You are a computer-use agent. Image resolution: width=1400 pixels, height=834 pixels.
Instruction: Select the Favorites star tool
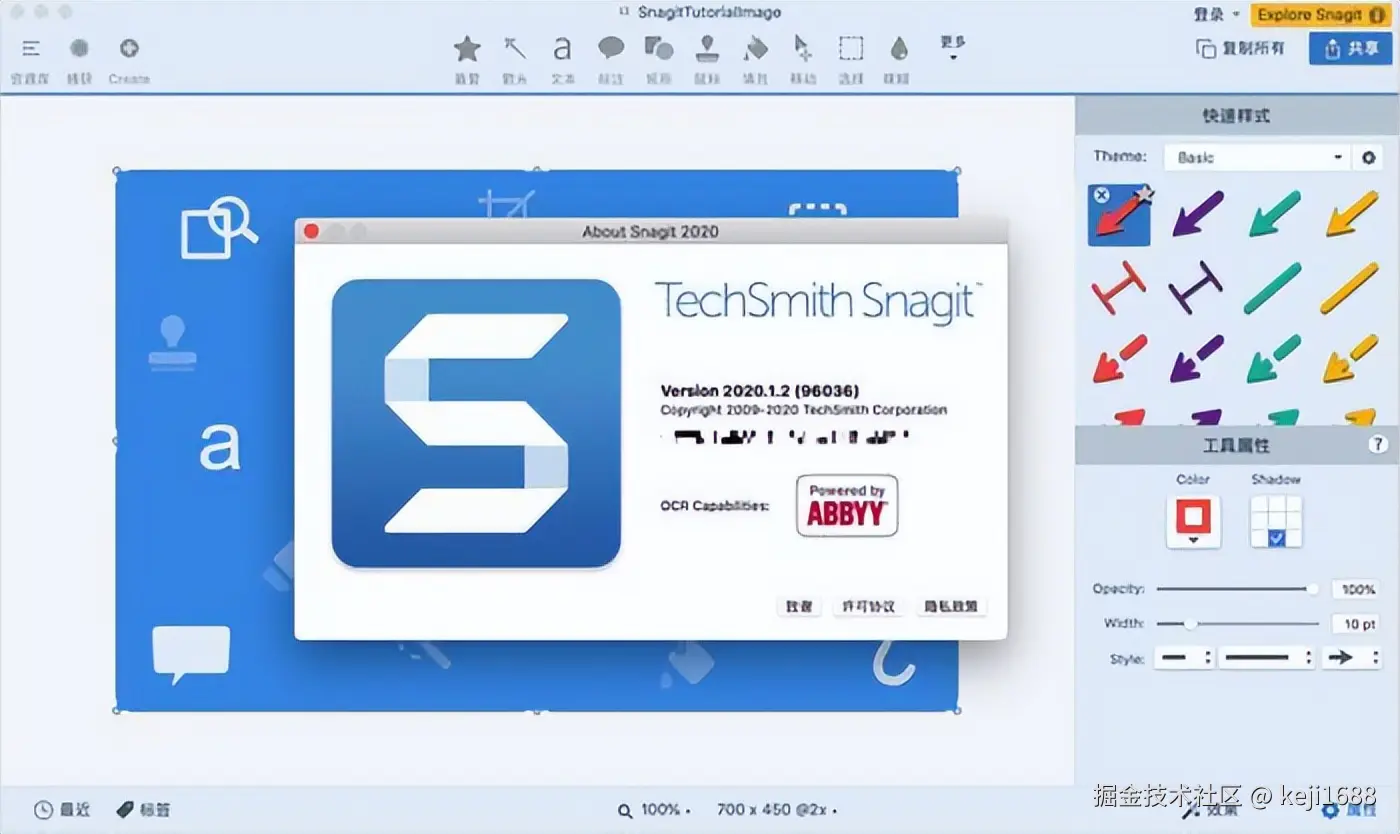click(467, 48)
